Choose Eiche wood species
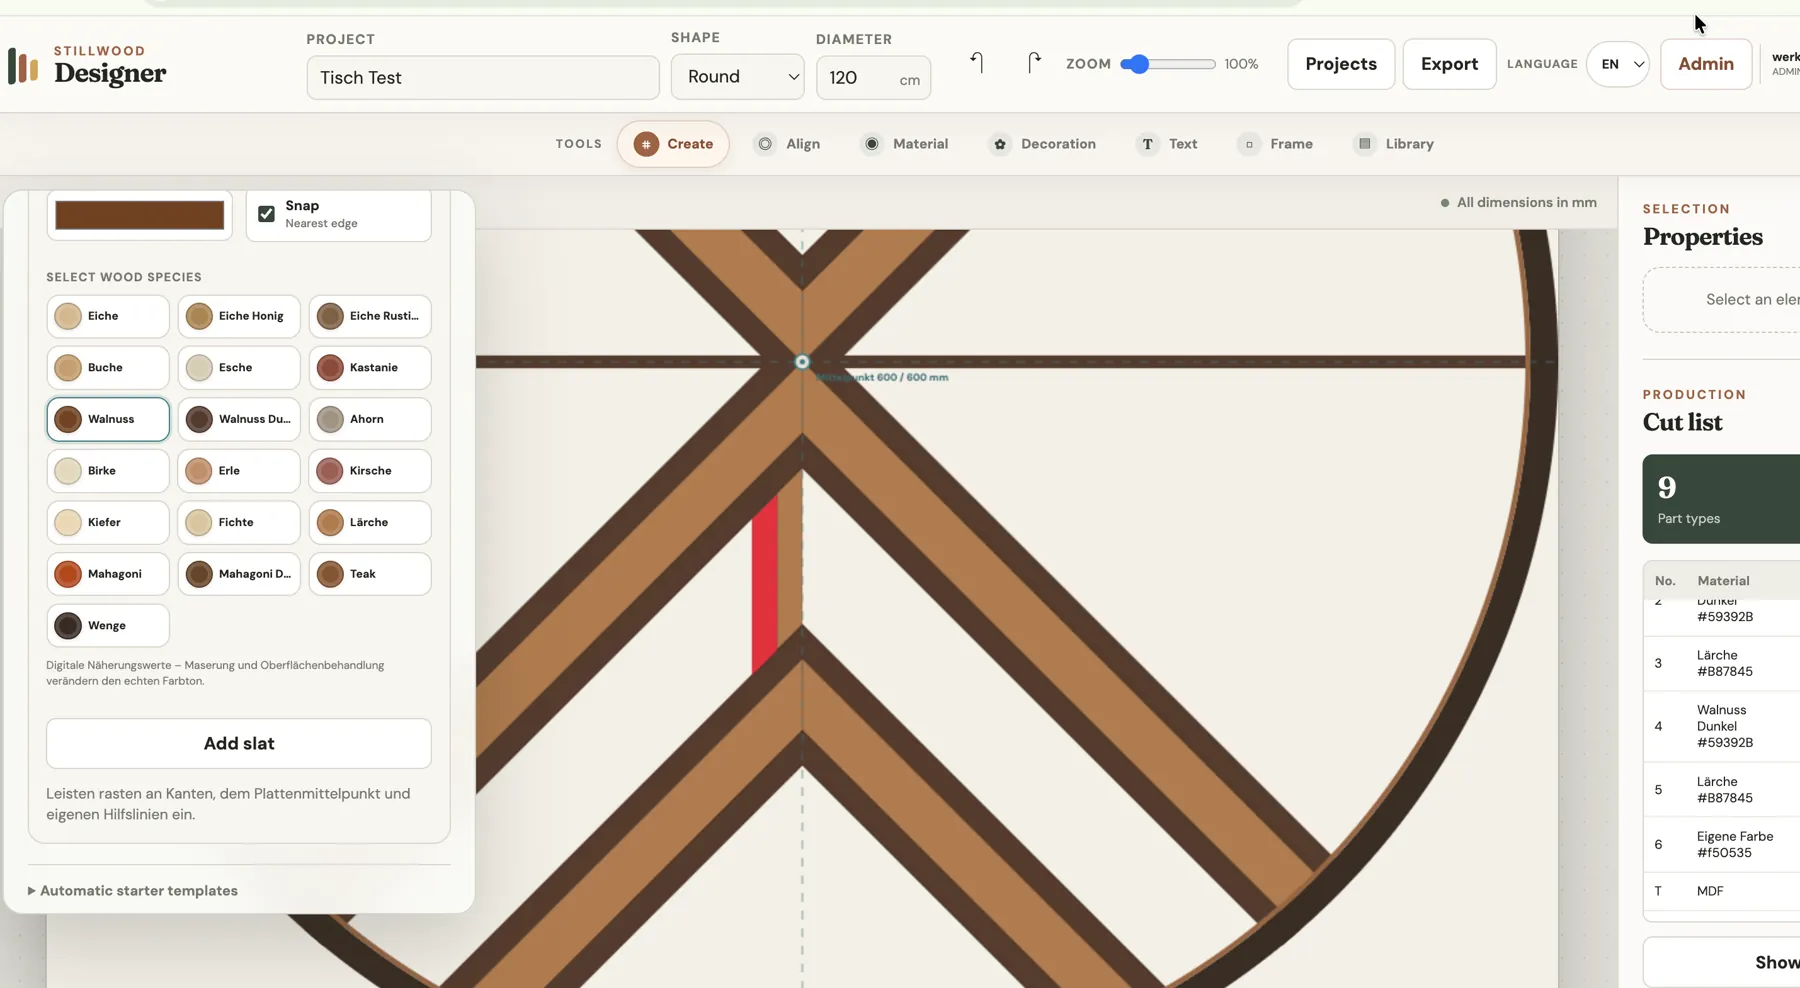1800x988 pixels. (x=108, y=316)
